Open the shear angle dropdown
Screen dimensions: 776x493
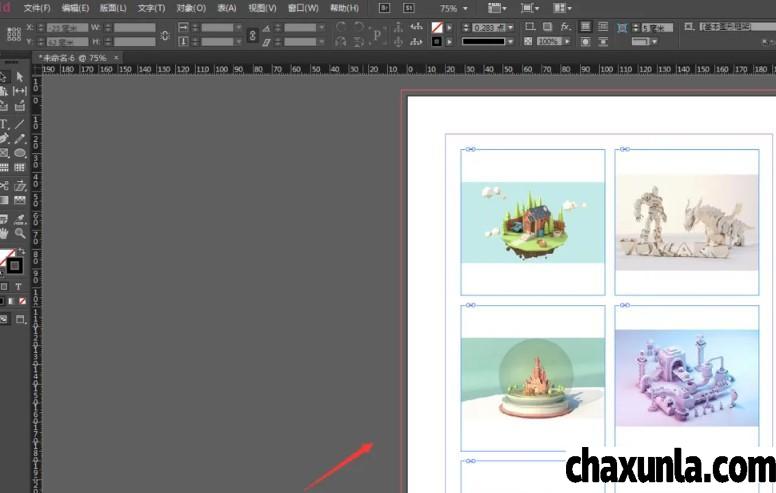[x=322, y=42]
